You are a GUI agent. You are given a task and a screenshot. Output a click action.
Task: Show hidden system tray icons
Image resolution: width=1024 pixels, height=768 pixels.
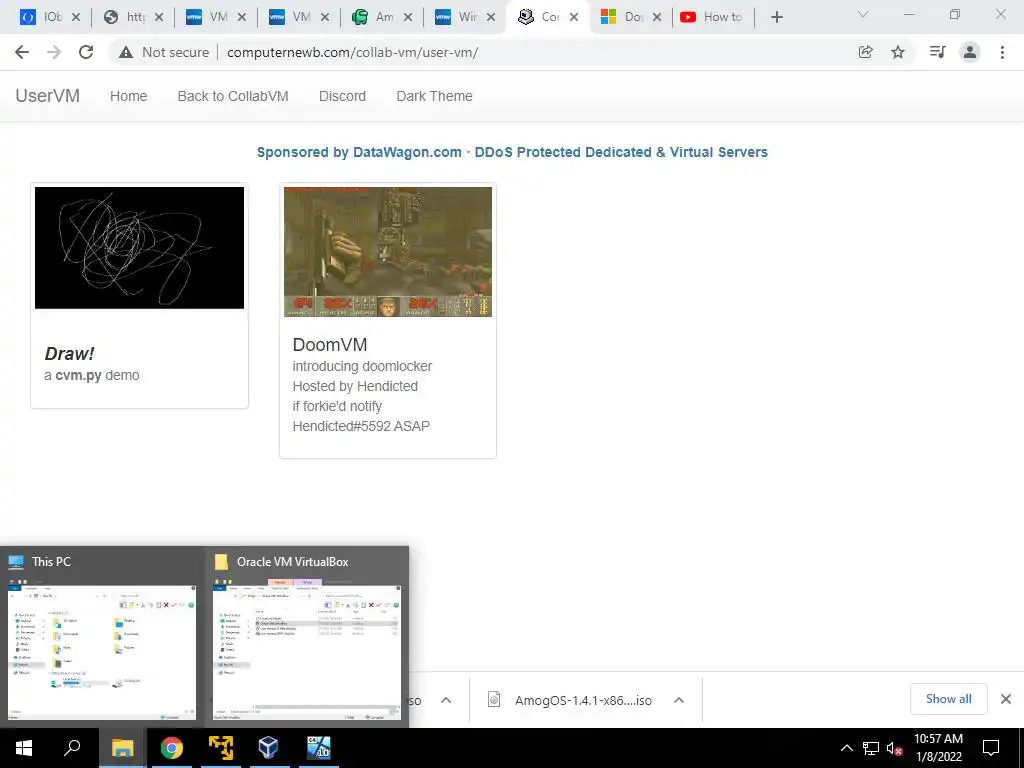pos(846,748)
